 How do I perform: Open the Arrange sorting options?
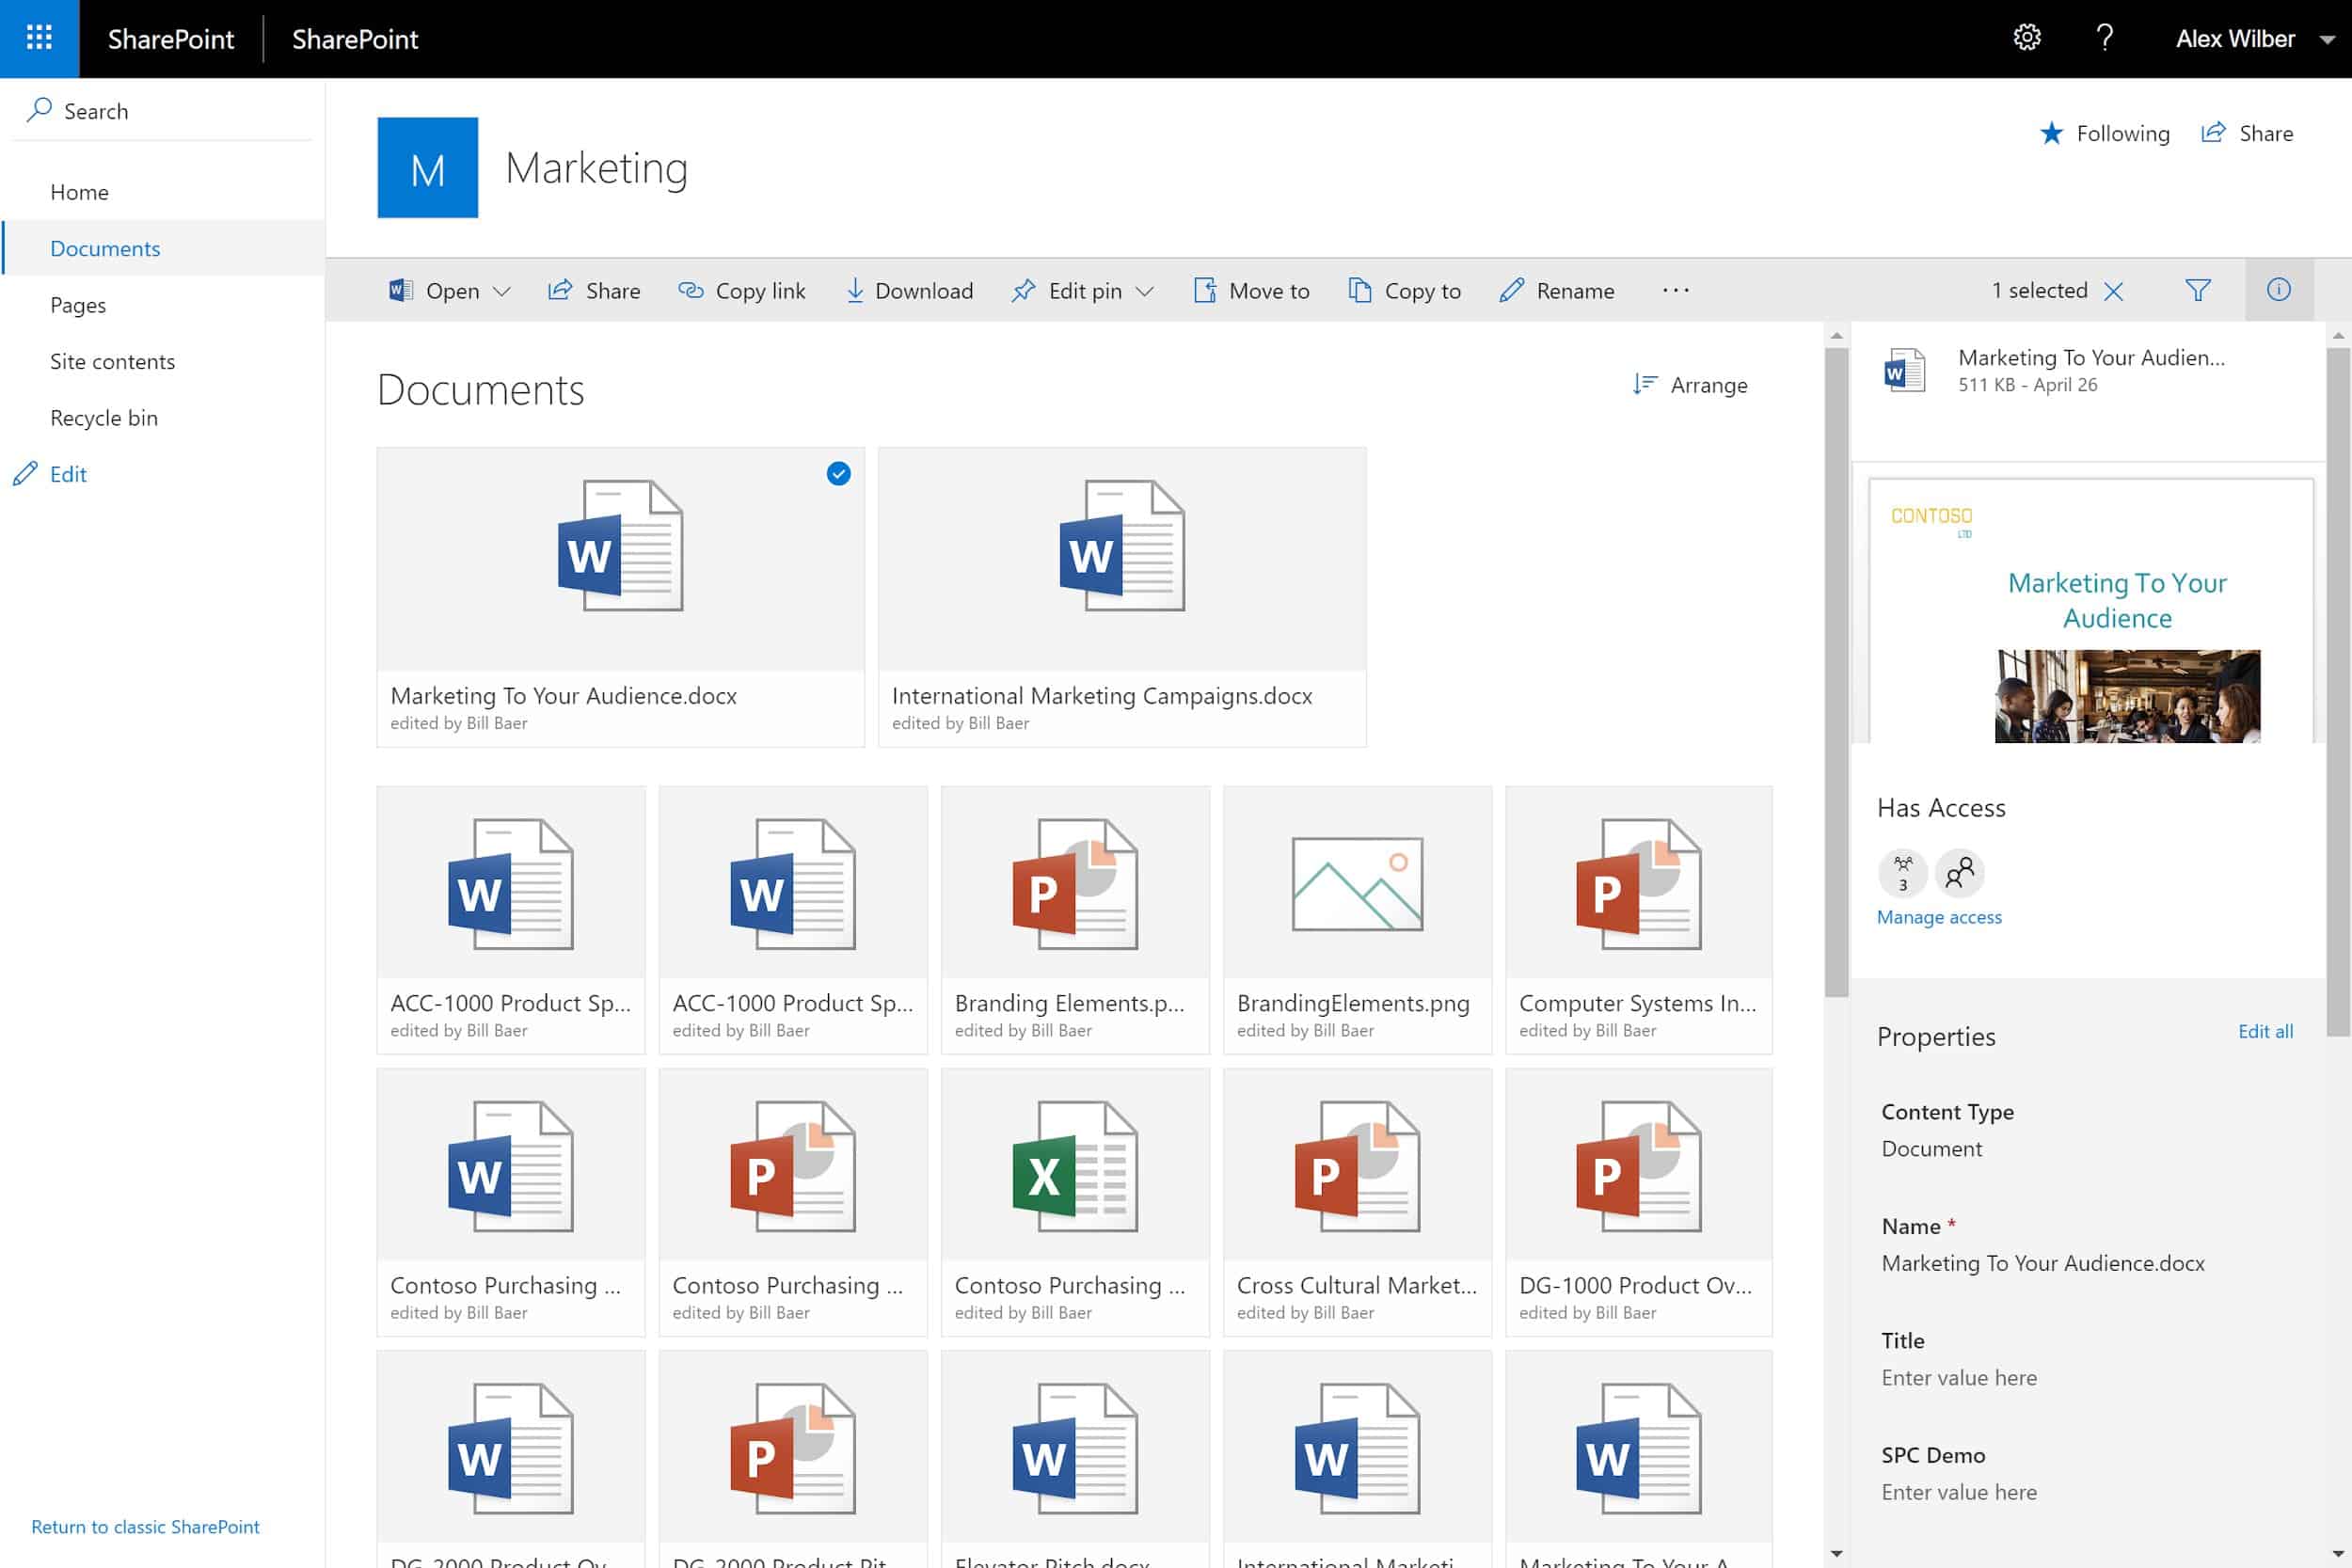(x=1691, y=385)
